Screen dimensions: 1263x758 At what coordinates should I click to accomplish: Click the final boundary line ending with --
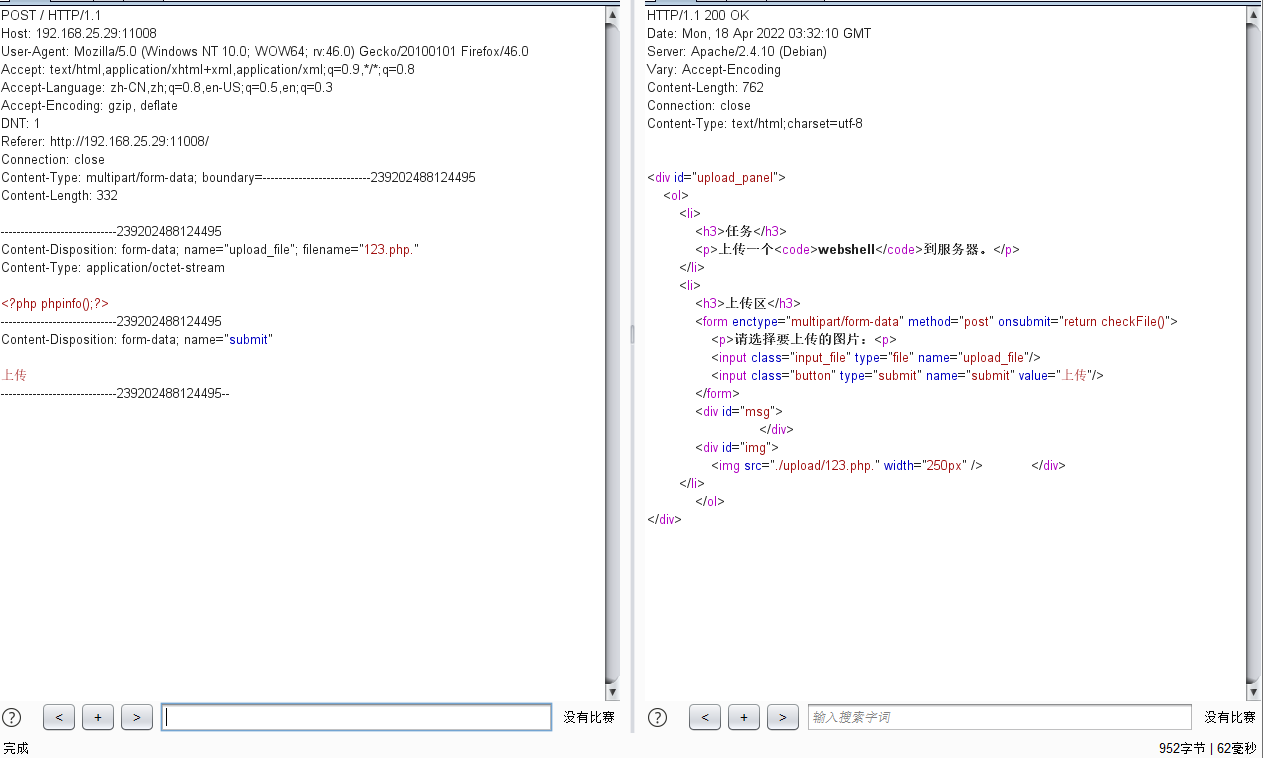coord(115,394)
